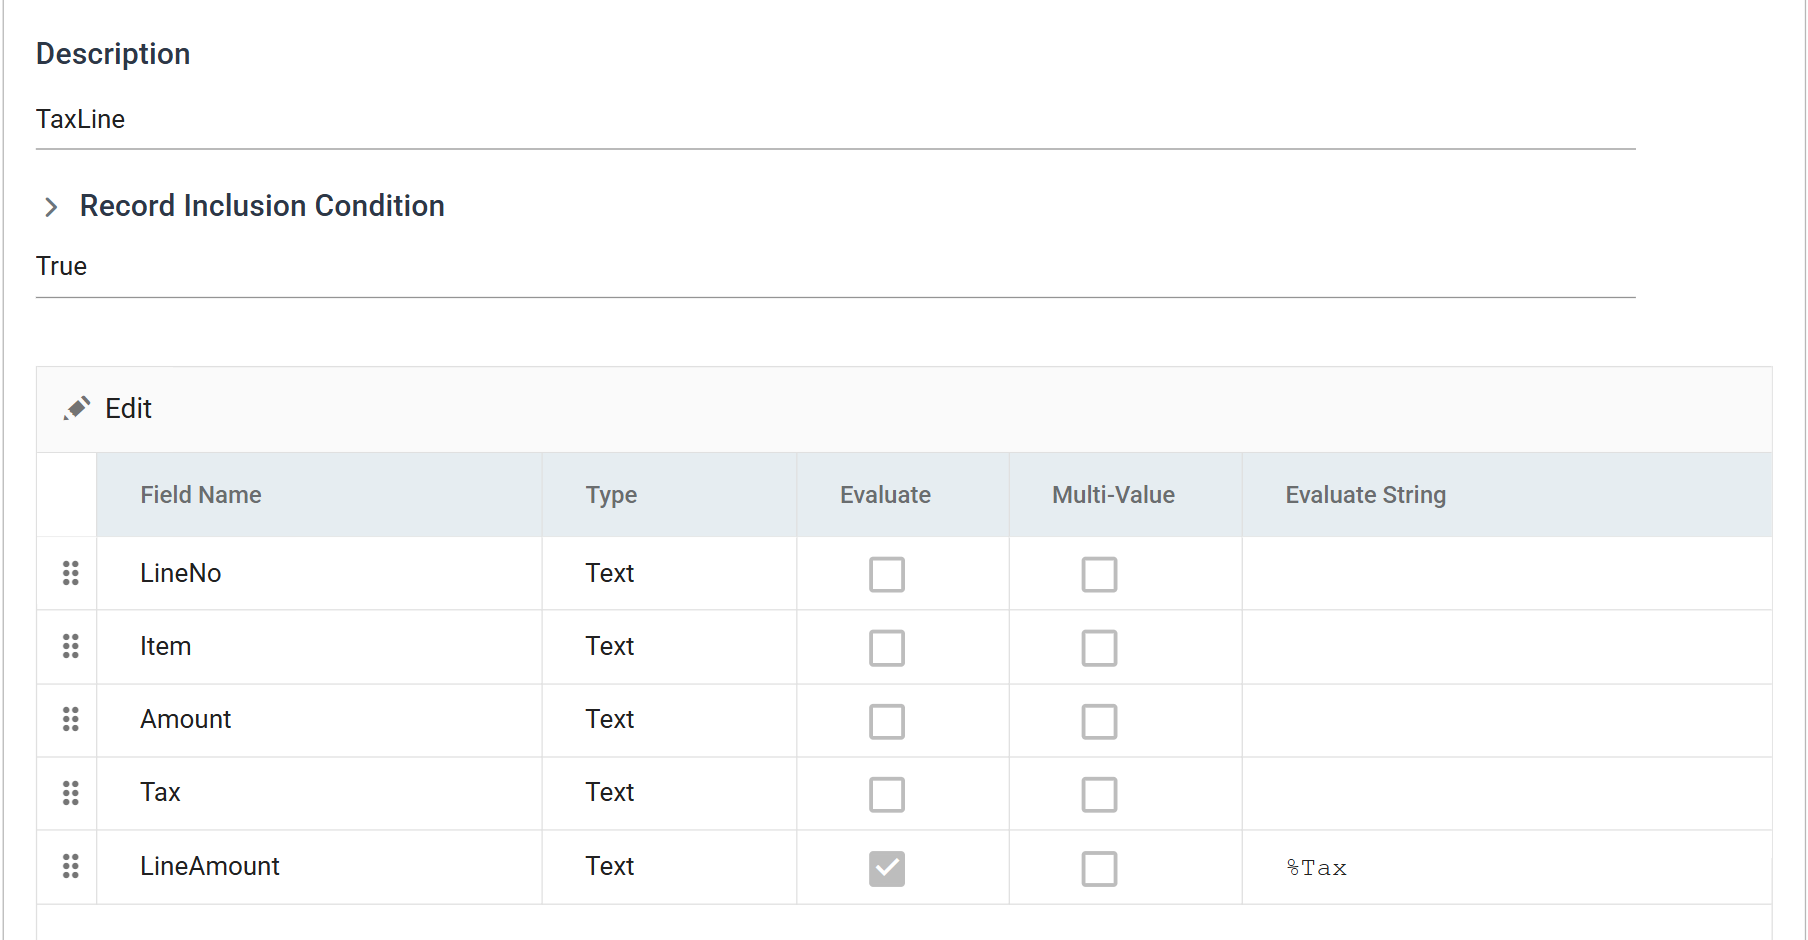Grab the drag handle for LineAmount row

70,866
